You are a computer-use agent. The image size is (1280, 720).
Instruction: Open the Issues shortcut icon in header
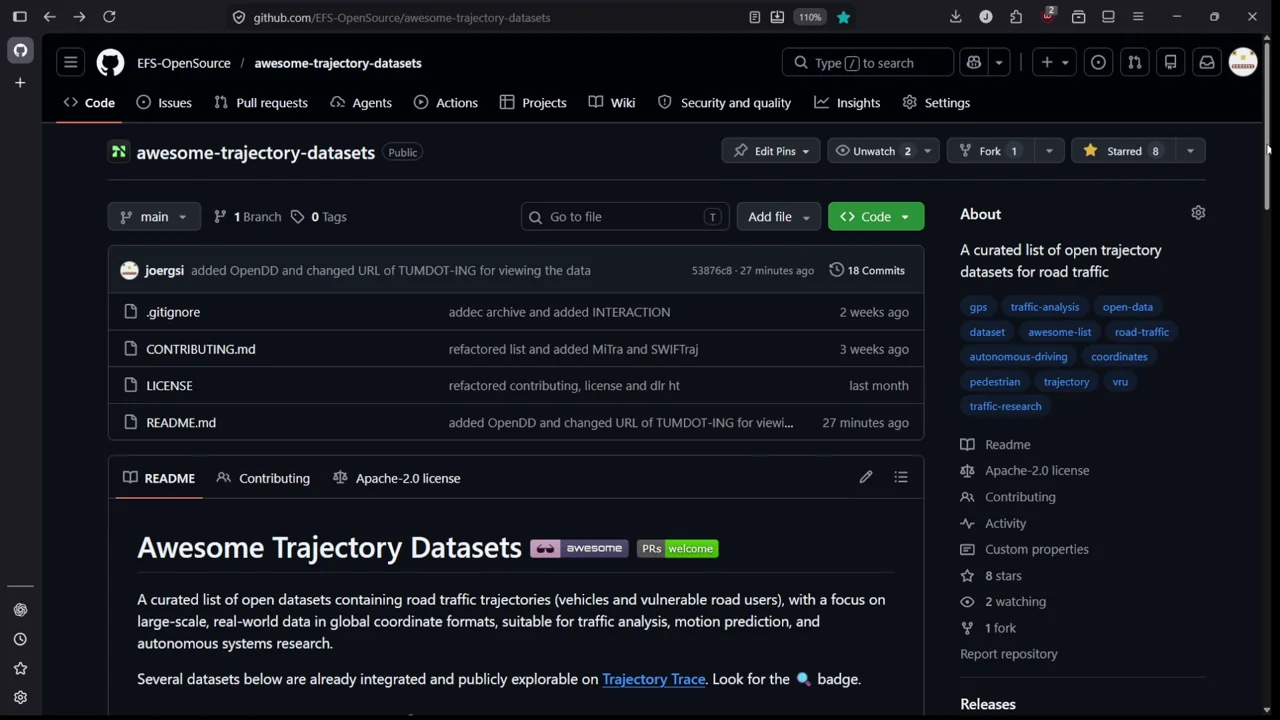coord(1098,63)
